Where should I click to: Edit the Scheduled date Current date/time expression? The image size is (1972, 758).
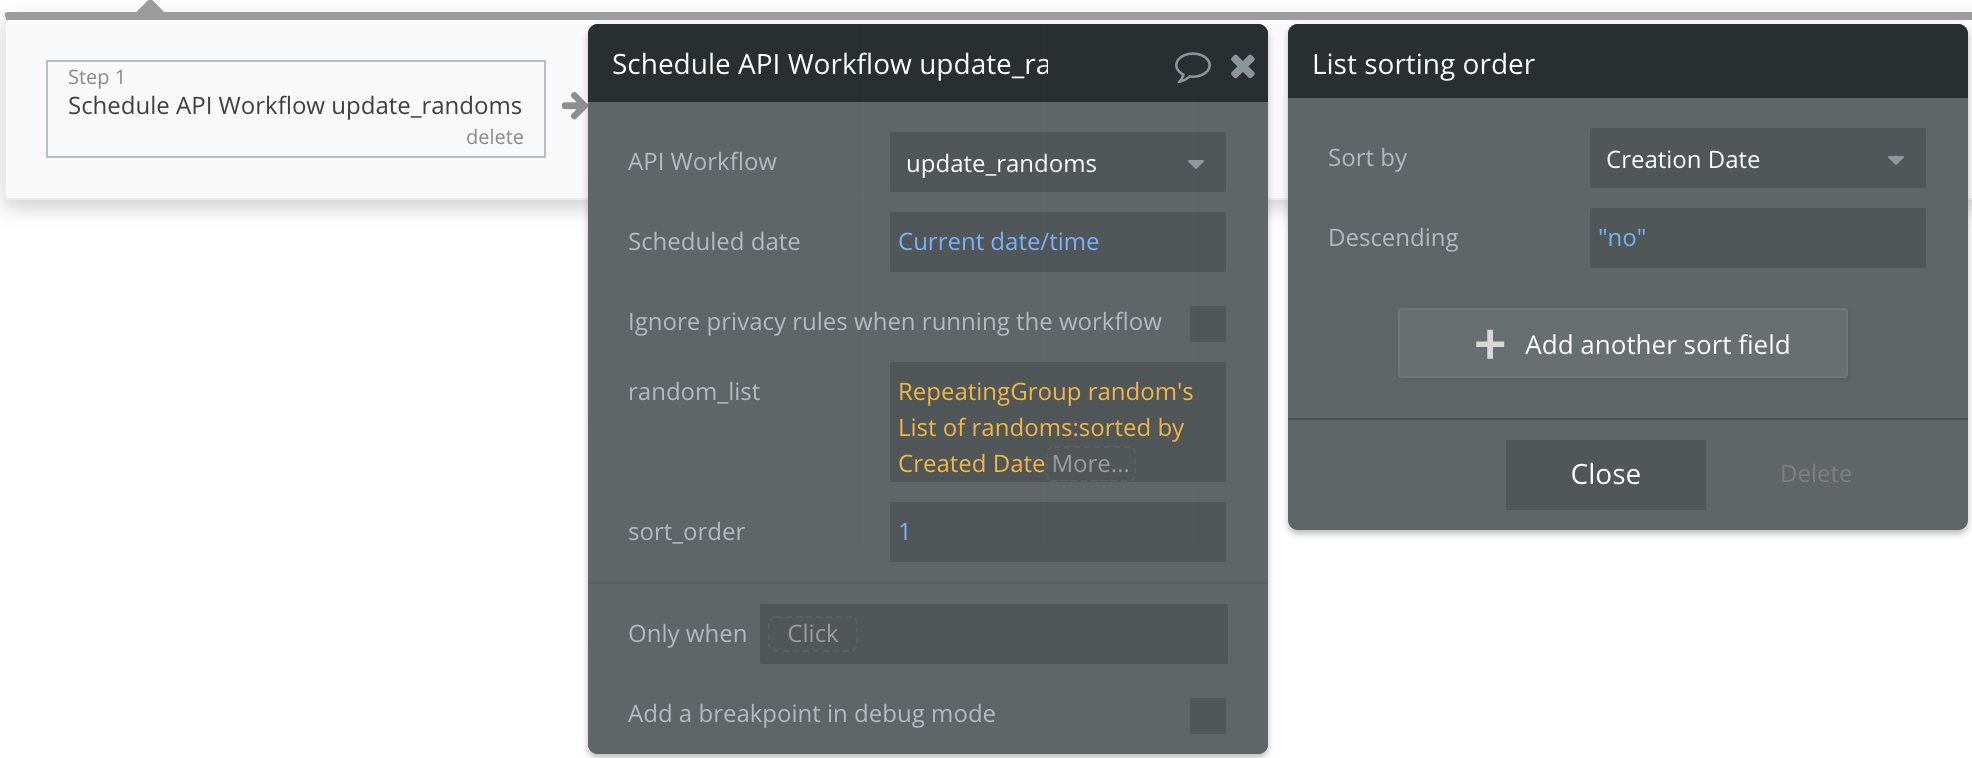coord(998,242)
